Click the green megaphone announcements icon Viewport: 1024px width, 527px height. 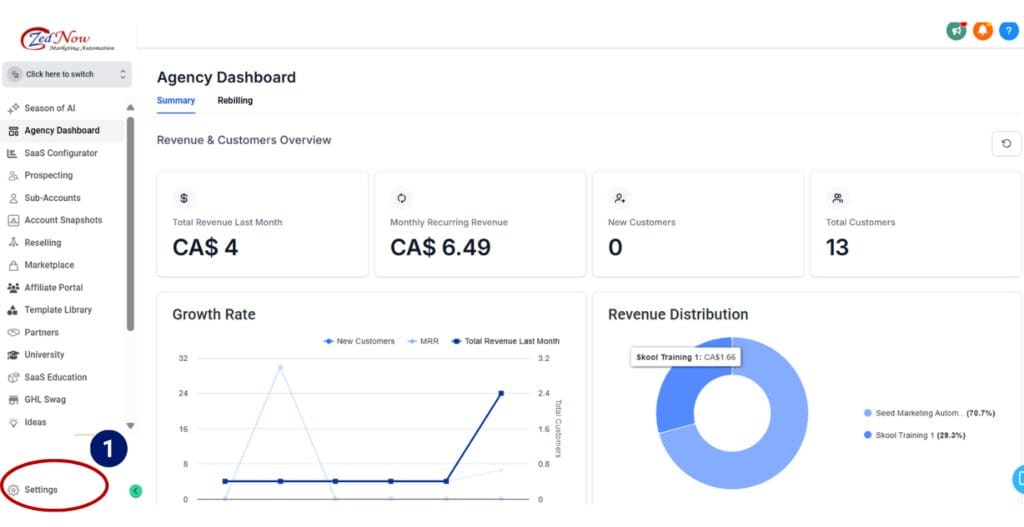click(x=956, y=31)
